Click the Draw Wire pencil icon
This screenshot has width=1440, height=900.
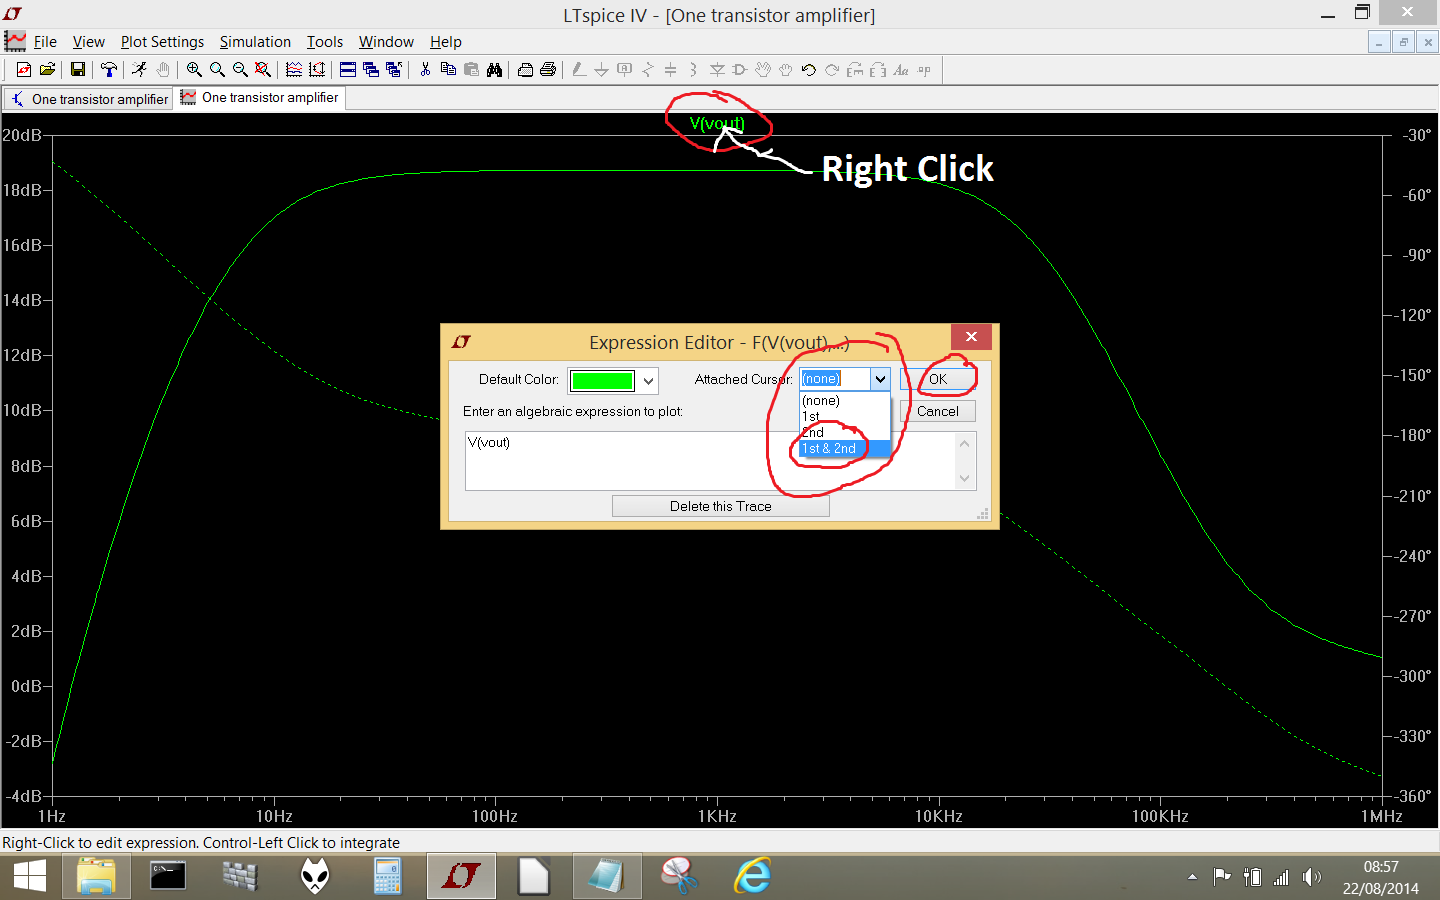[x=579, y=70]
